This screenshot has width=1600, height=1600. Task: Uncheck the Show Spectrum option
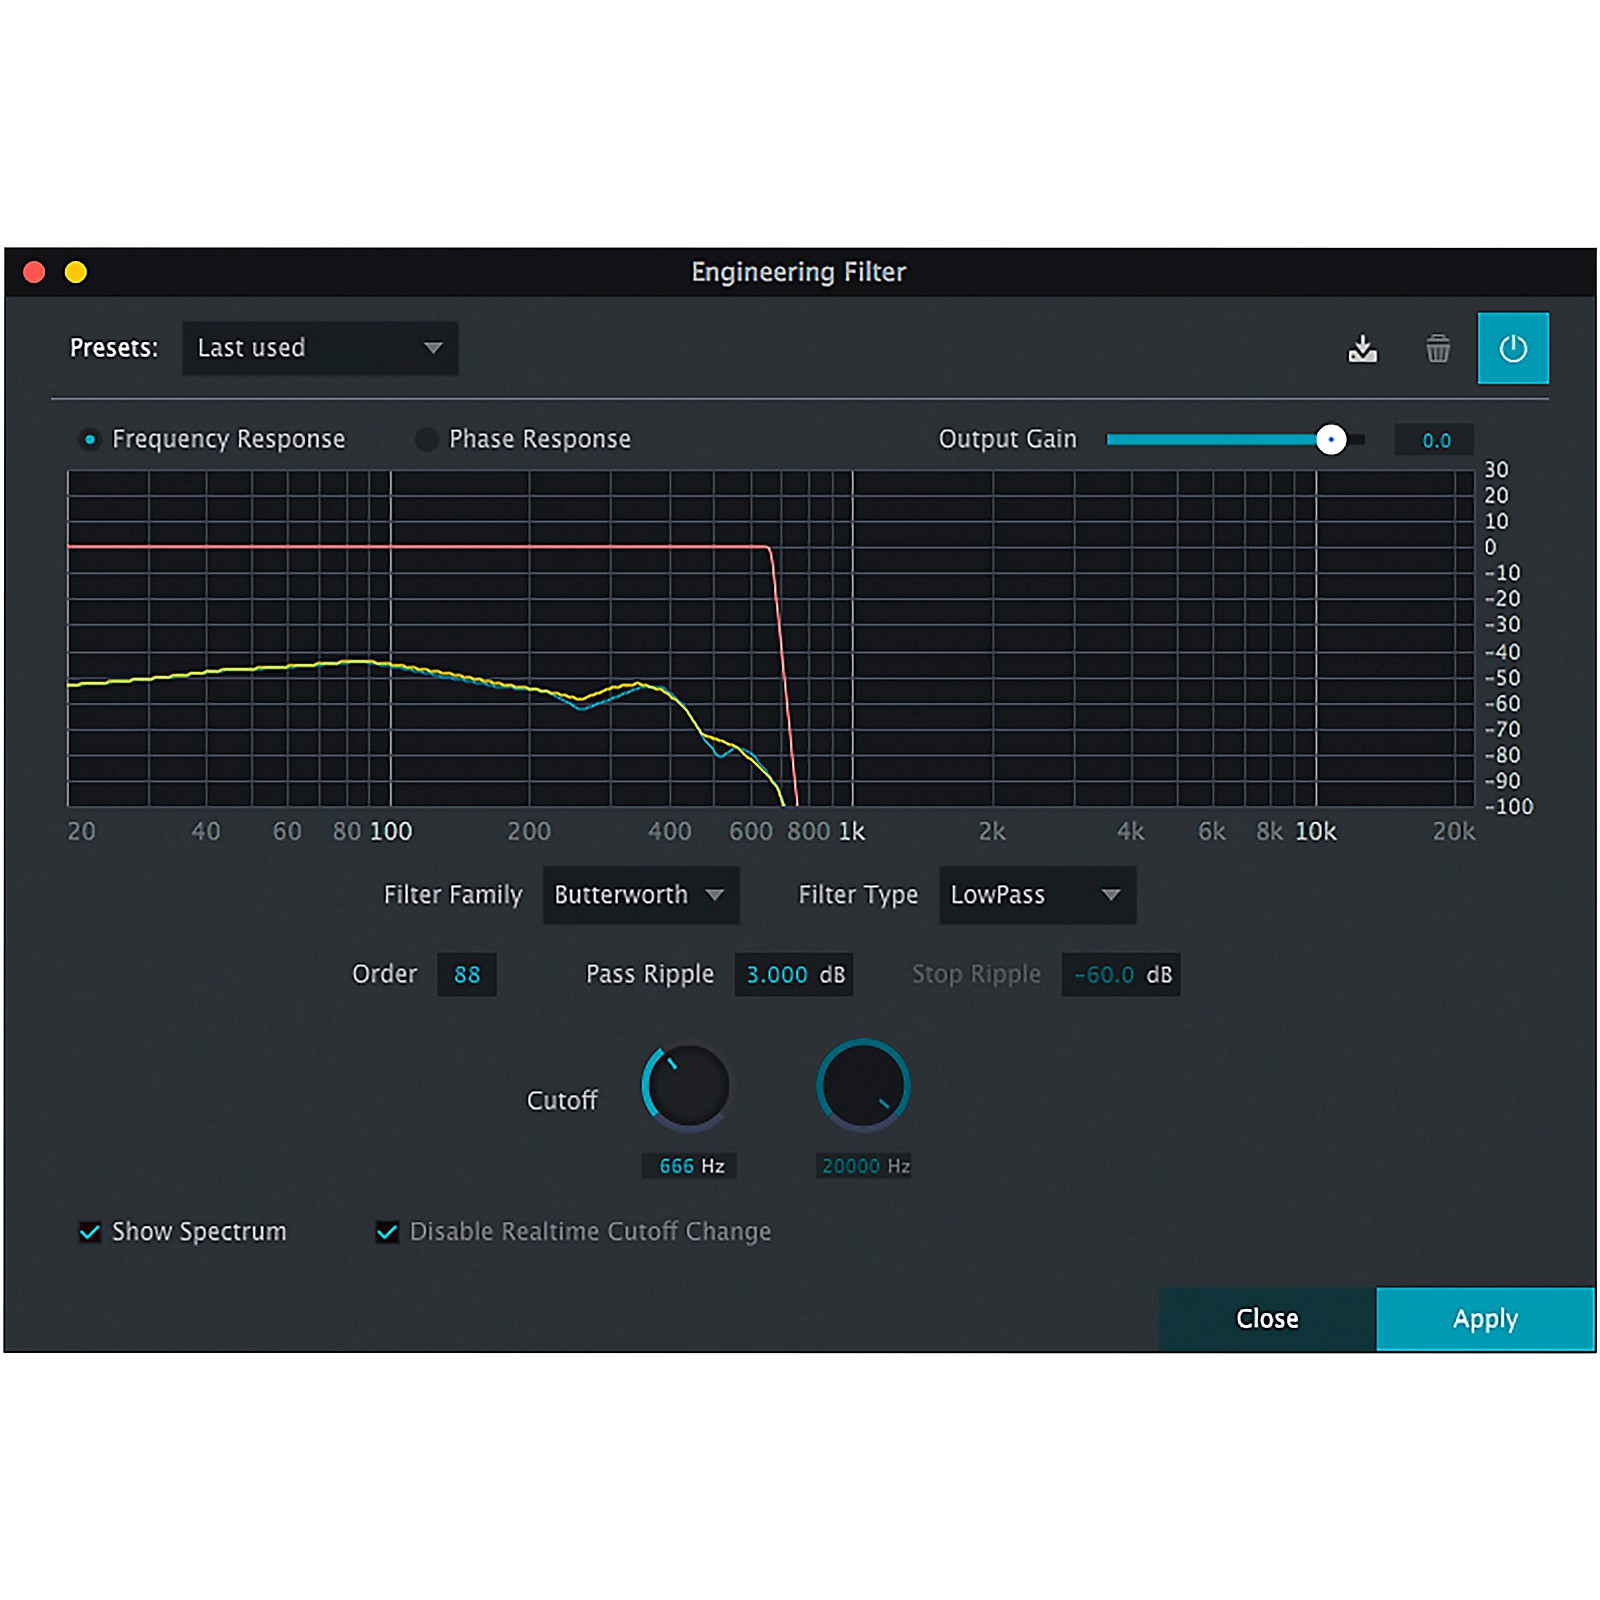pyautogui.click(x=88, y=1232)
